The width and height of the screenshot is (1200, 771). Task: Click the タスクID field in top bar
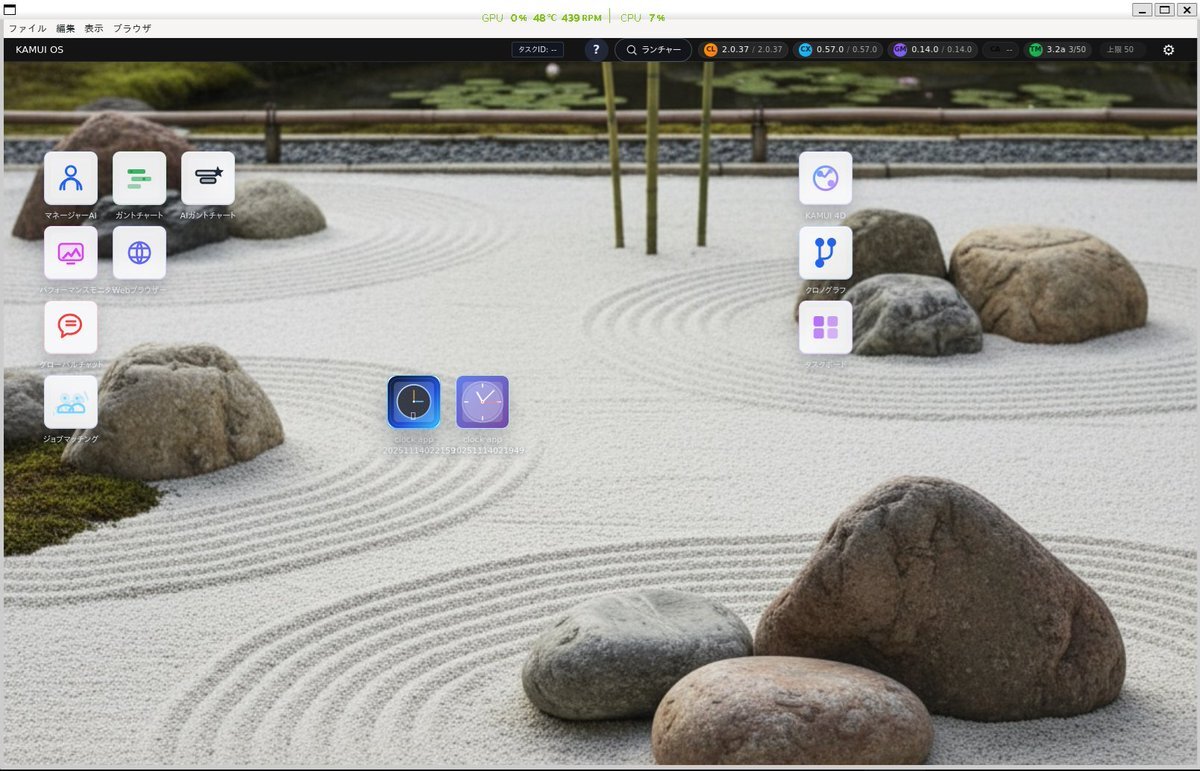point(538,50)
